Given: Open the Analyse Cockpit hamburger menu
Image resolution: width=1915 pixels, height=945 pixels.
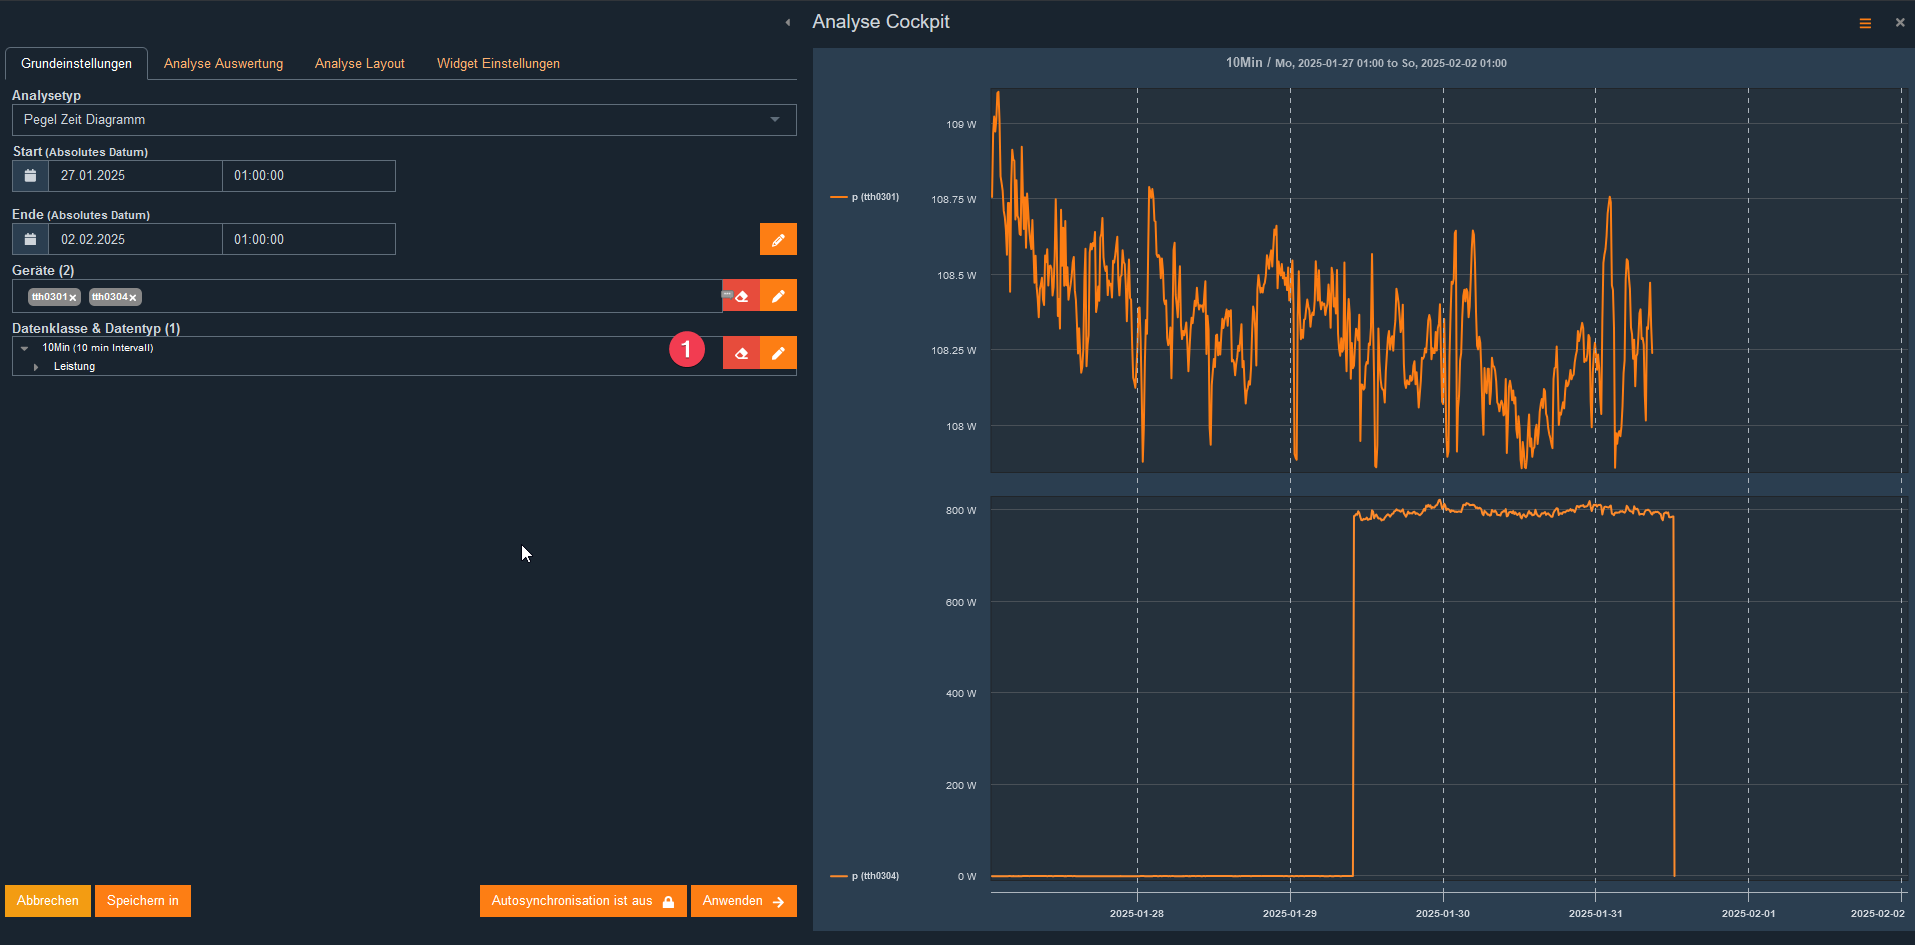Looking at the screenshot, I should [1865, 23].
